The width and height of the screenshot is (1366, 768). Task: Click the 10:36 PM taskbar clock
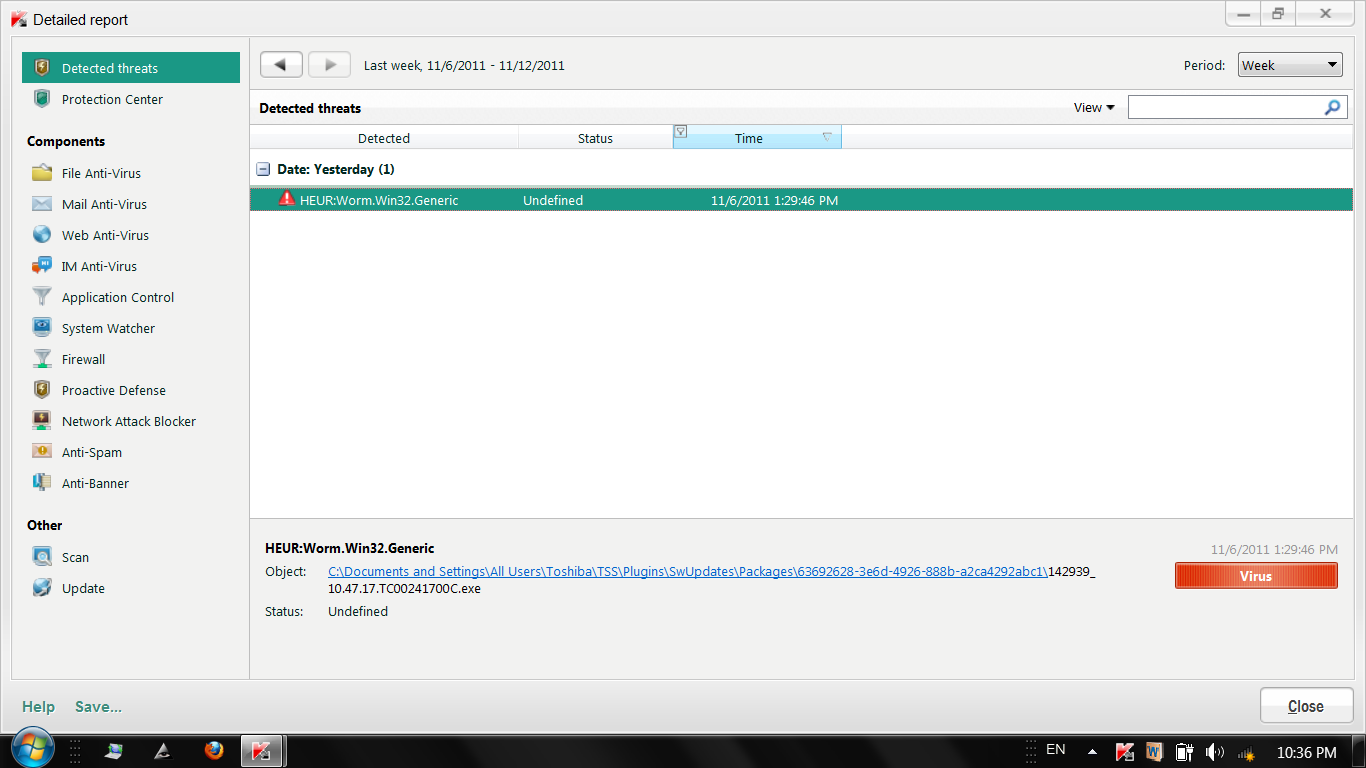[x=1306, y=752]
